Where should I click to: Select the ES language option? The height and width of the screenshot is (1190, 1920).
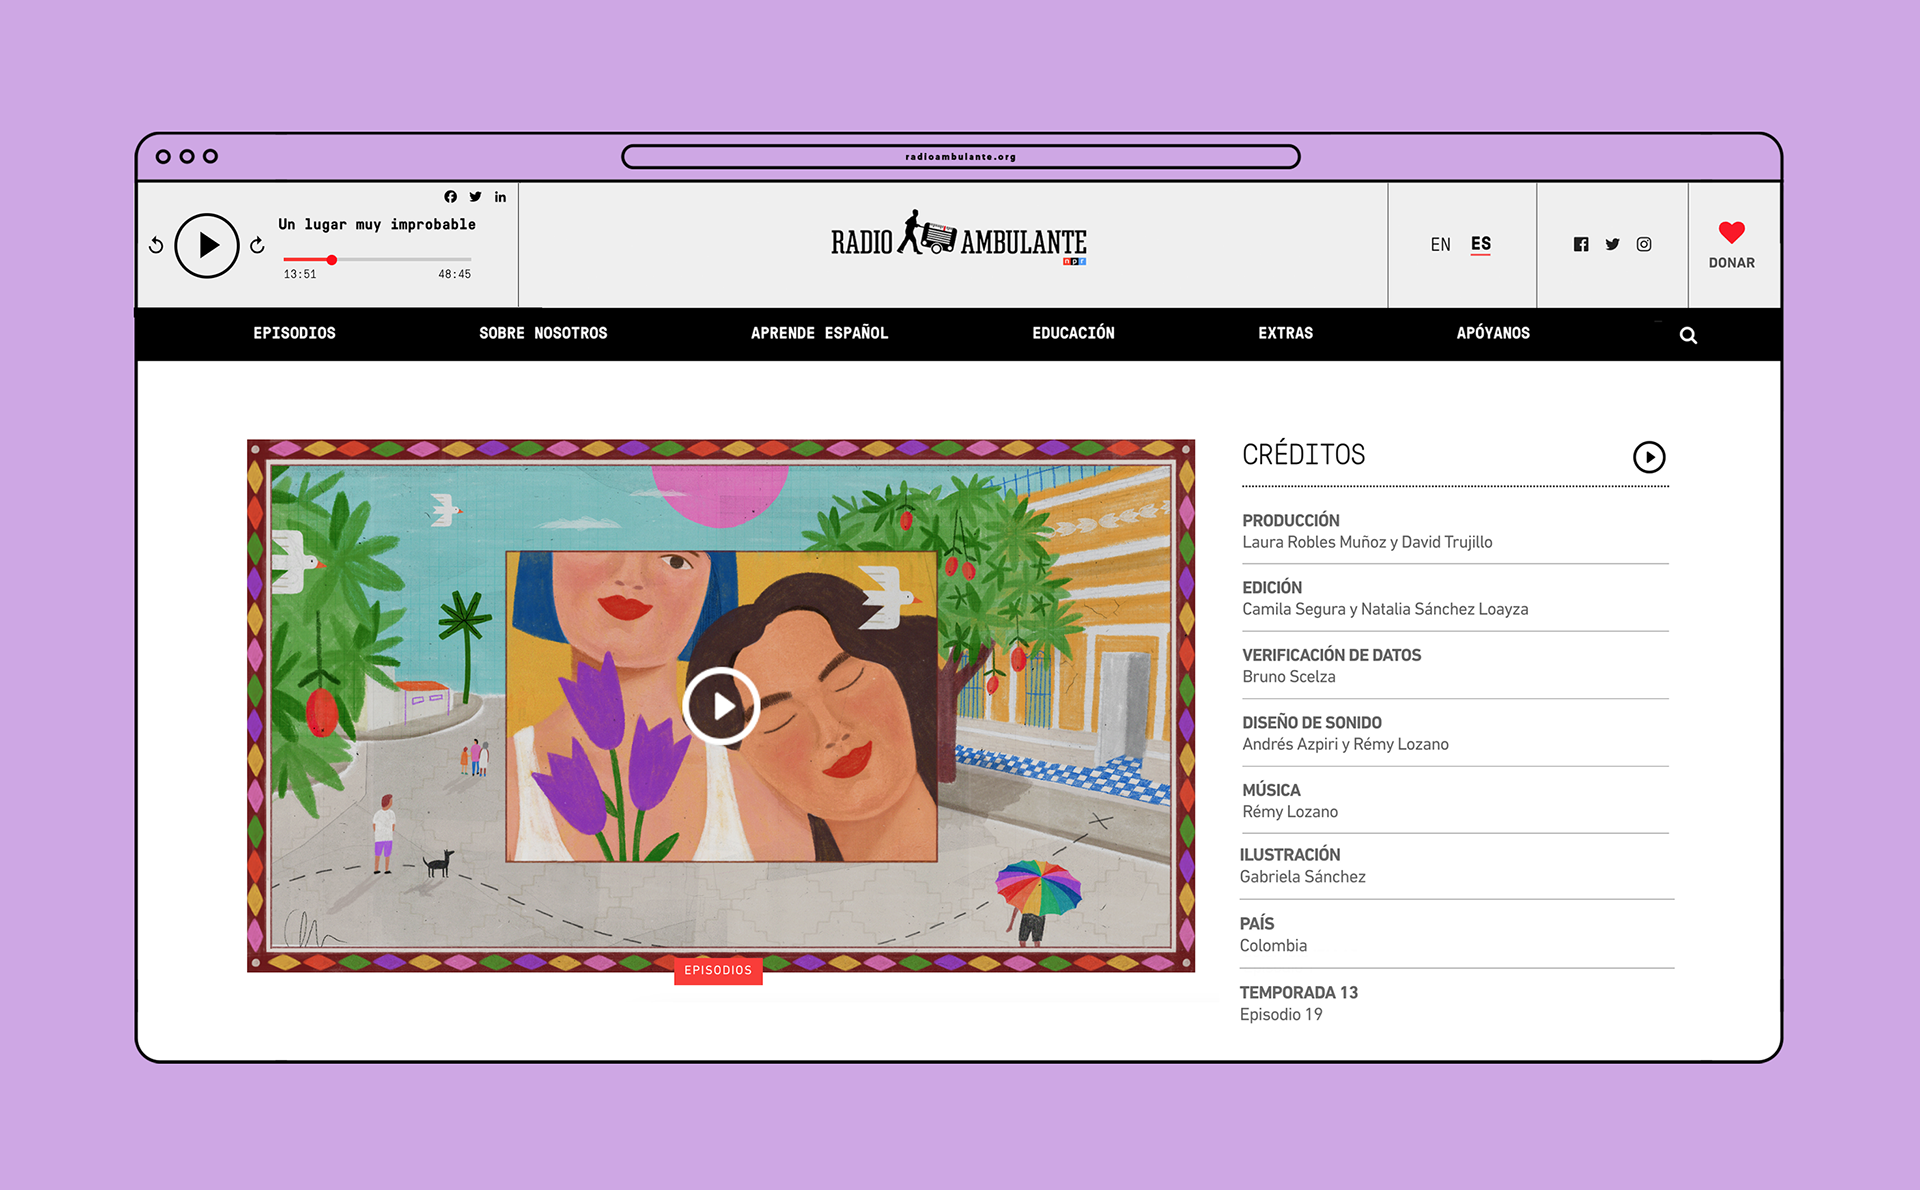click(1480, 244)
